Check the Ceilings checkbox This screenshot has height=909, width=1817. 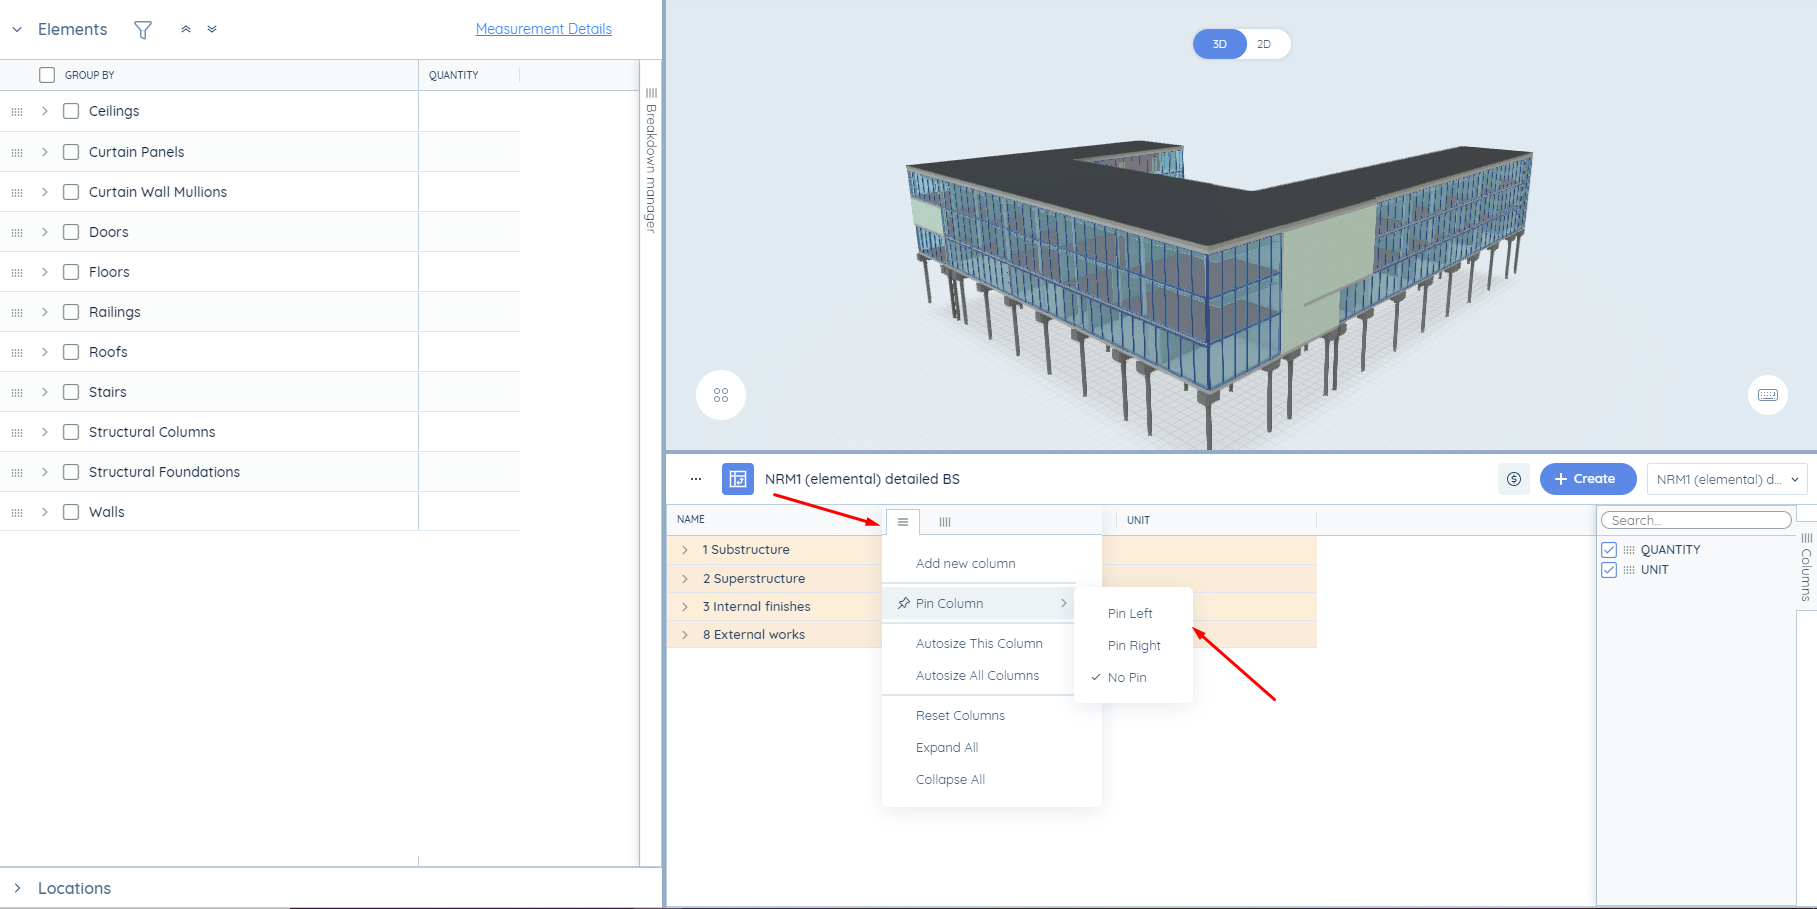pos(71,111)
